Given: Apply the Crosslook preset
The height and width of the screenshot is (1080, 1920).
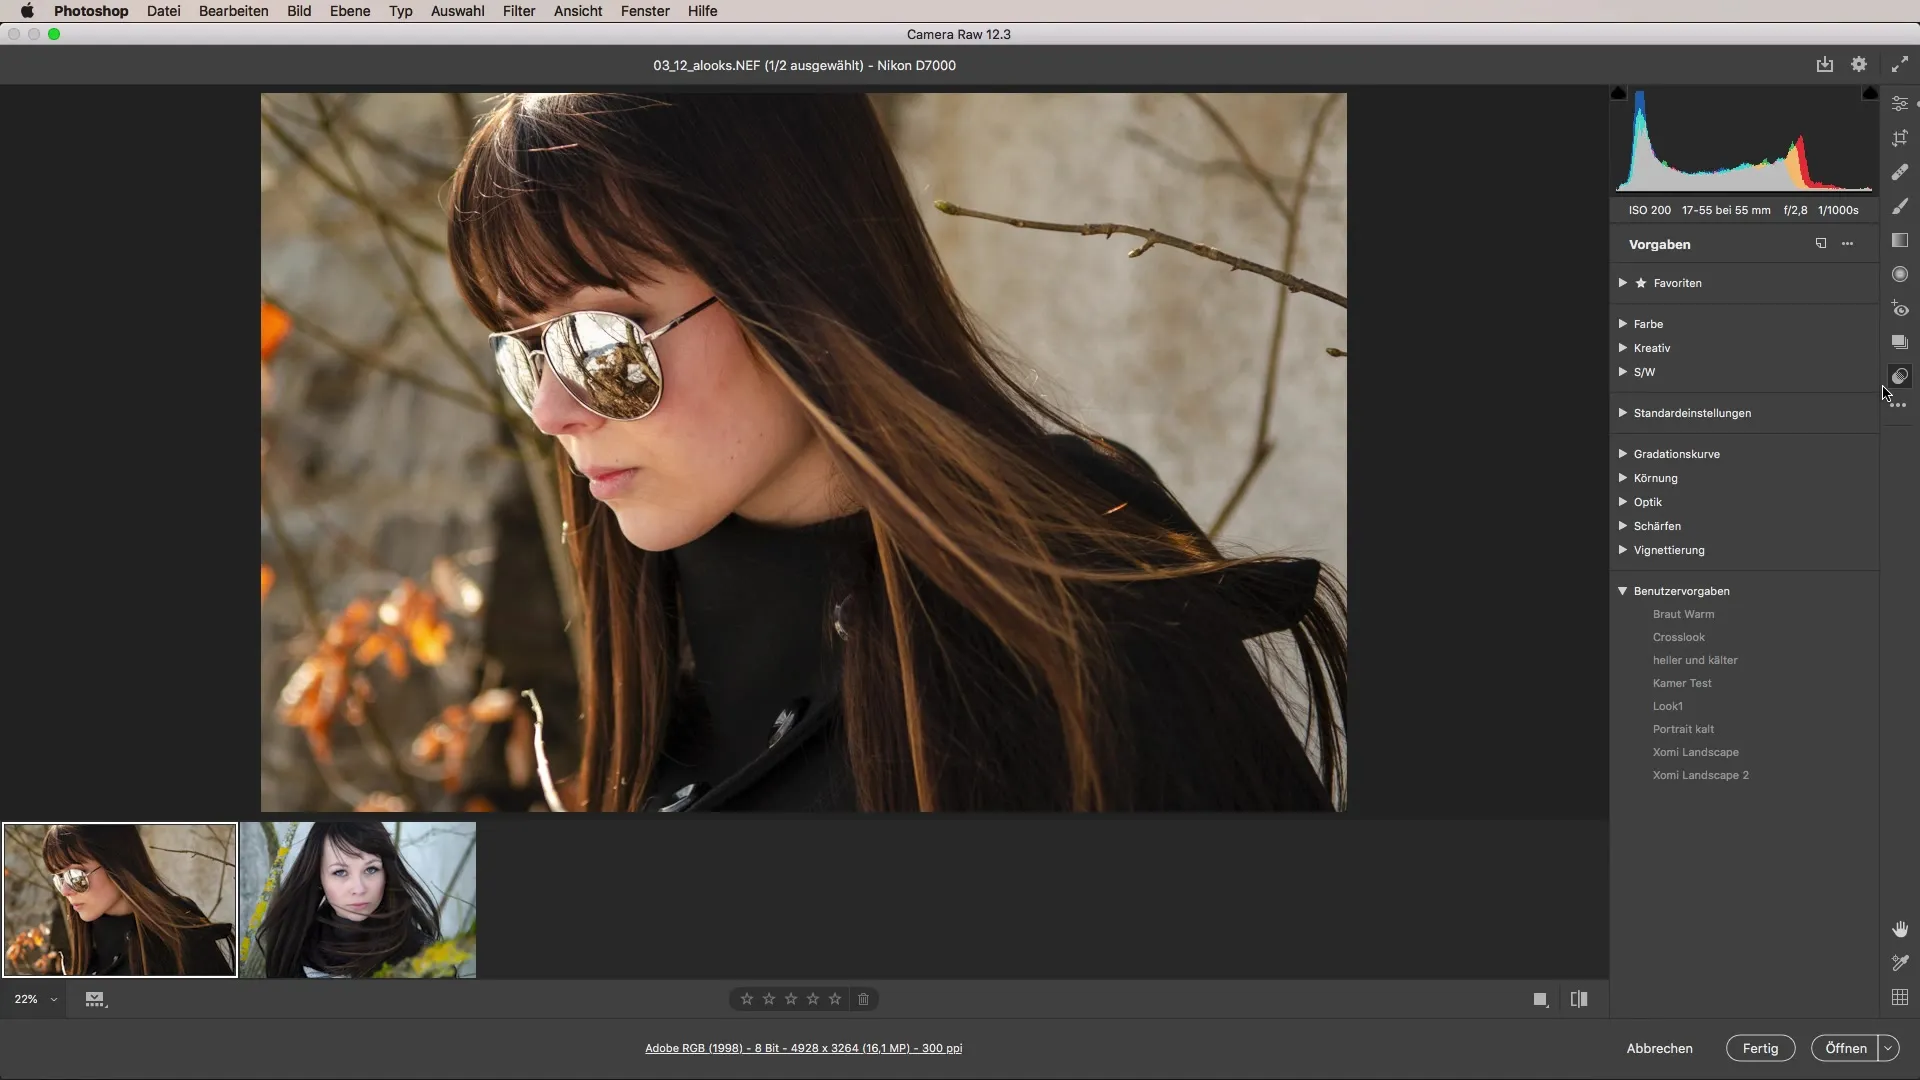Looking at the screenshot, I should (x=1678, y=637).
